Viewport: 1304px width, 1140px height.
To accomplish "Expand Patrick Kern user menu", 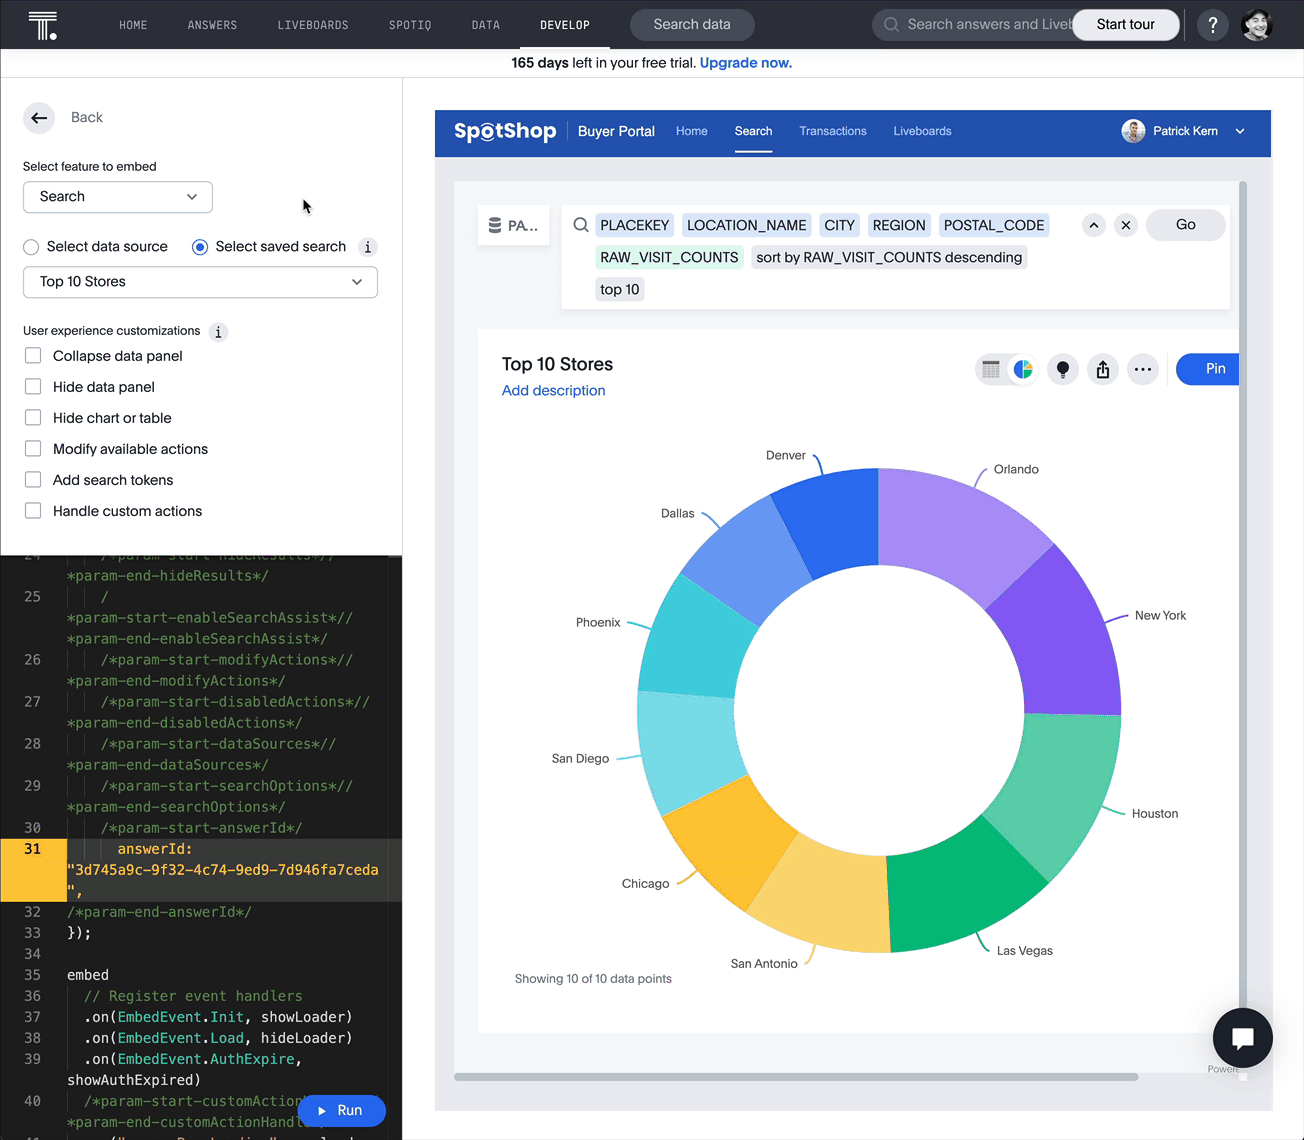I will [1240, 131].
